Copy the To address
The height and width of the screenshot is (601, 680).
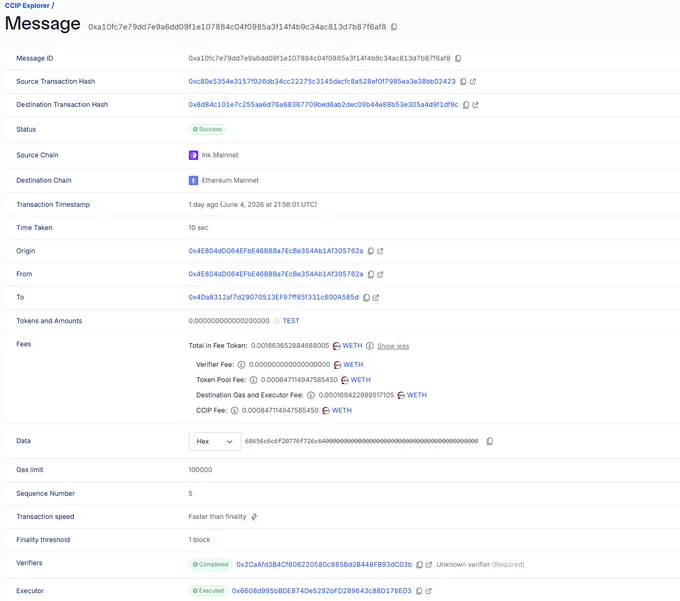click(x=366, y=297)
